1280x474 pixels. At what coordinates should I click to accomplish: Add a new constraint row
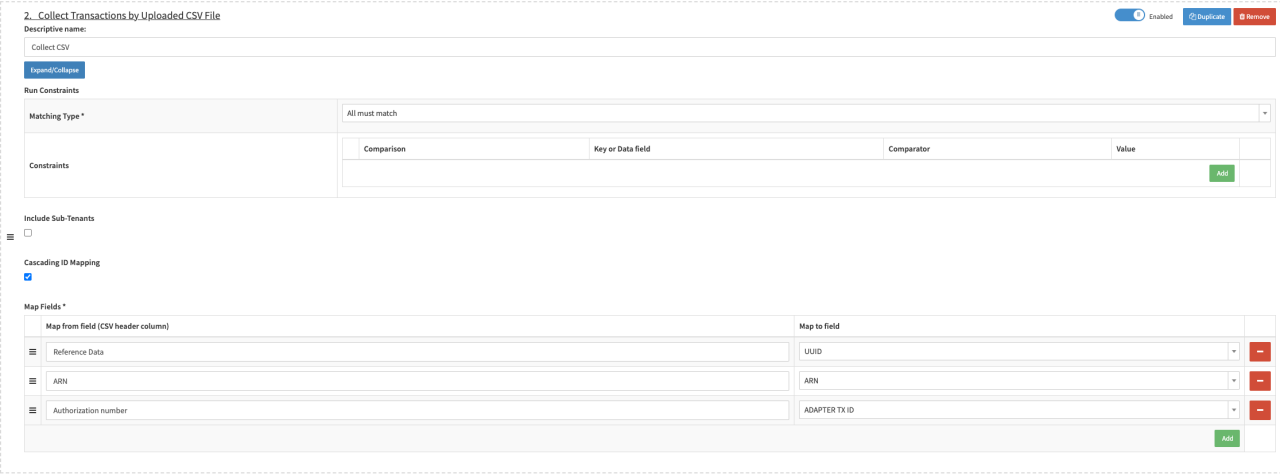point(1221,173)
